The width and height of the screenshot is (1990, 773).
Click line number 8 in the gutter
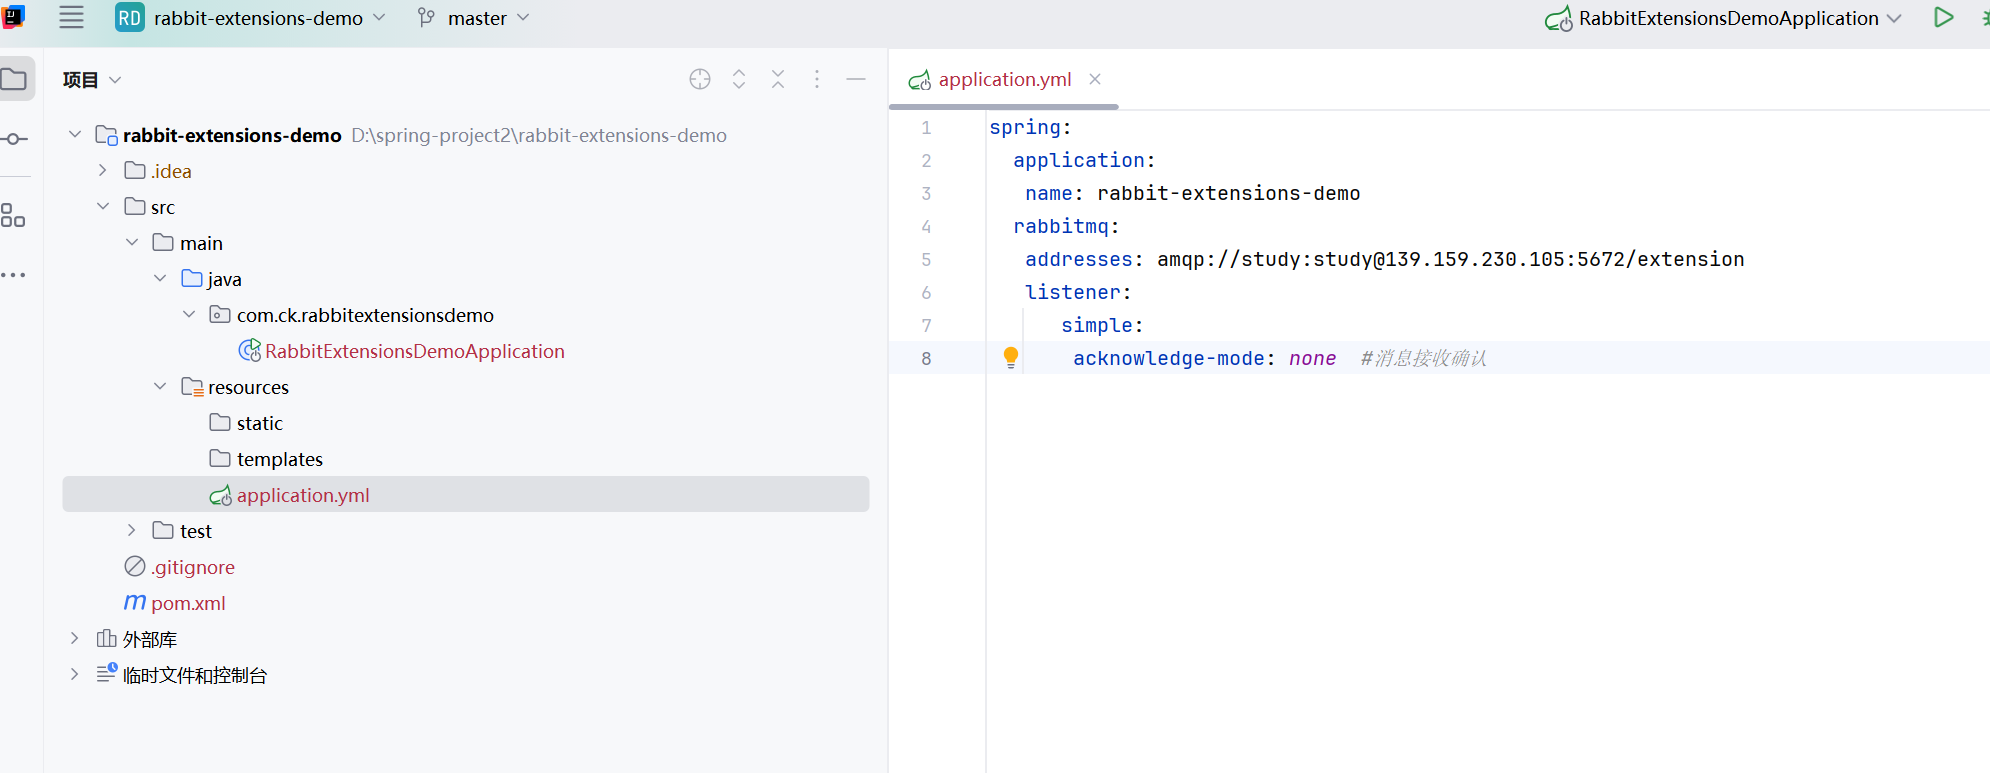926,359
